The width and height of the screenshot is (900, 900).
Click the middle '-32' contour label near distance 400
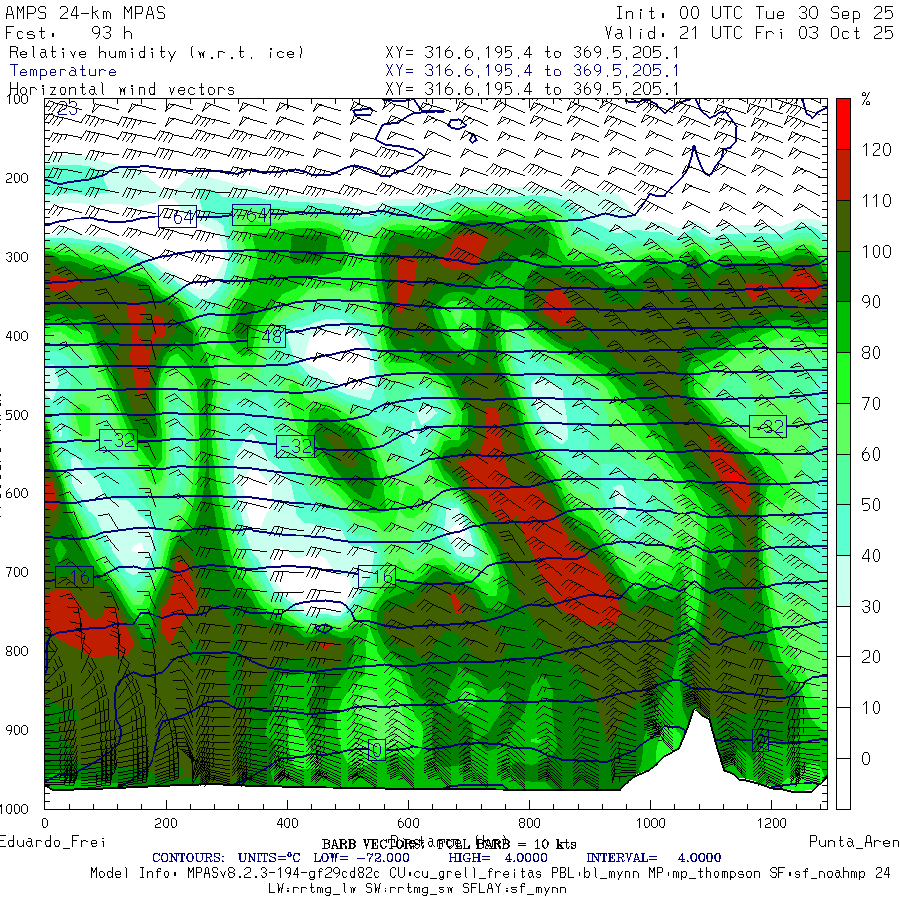pos(295,446)
